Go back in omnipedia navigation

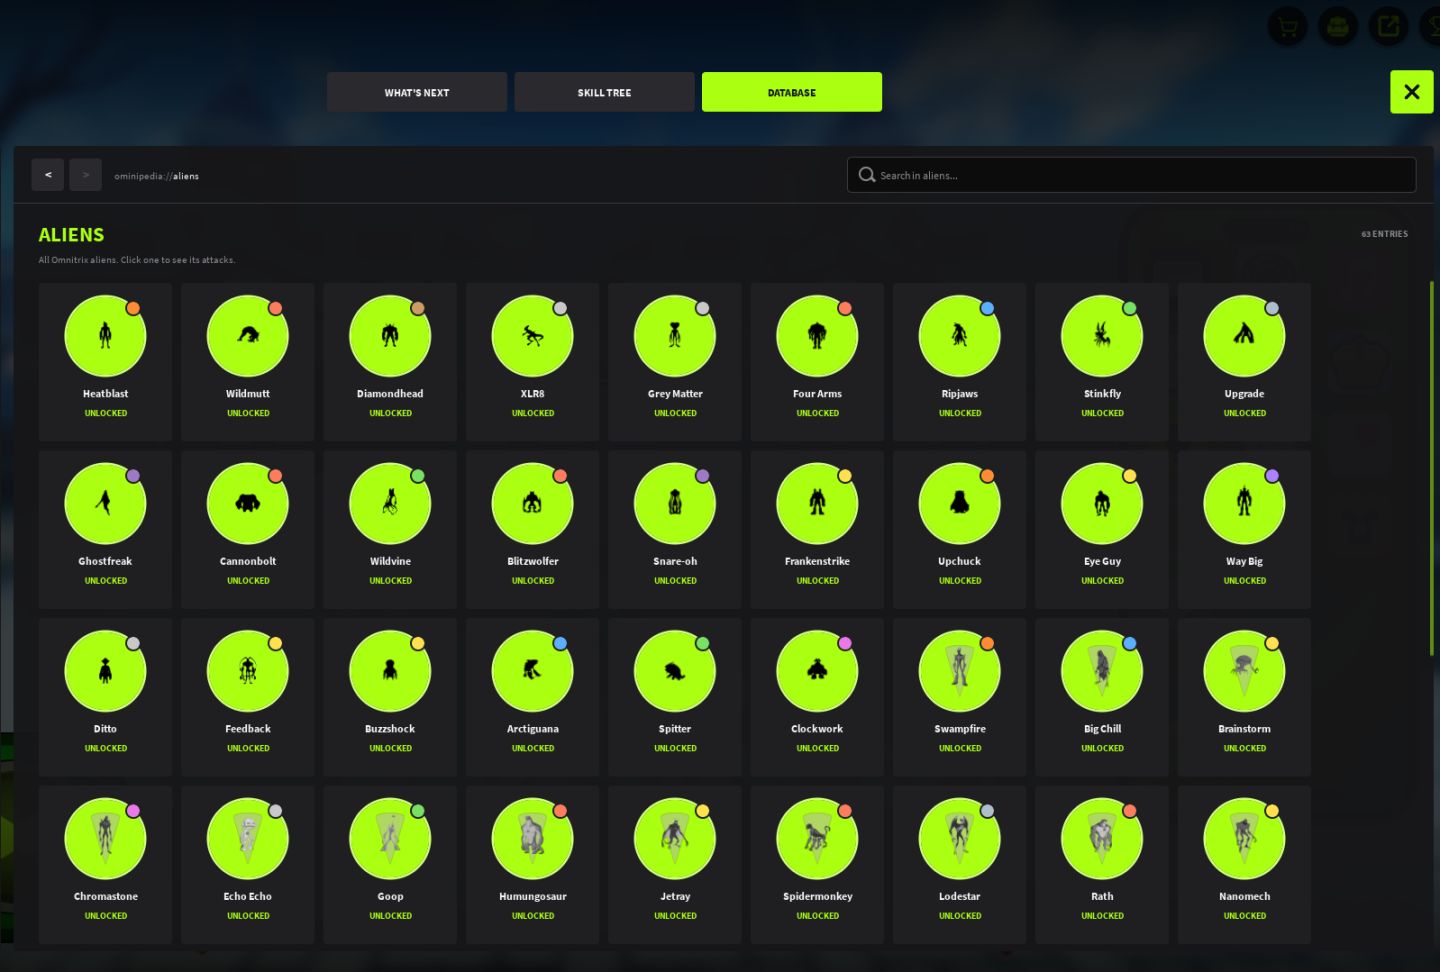pos(48,175)
